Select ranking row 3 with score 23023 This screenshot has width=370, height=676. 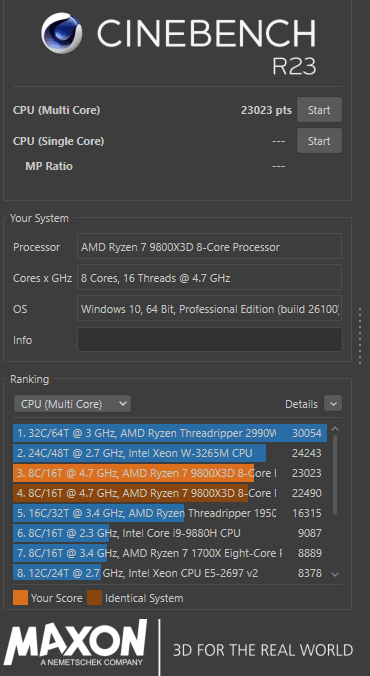pos(170,473)
